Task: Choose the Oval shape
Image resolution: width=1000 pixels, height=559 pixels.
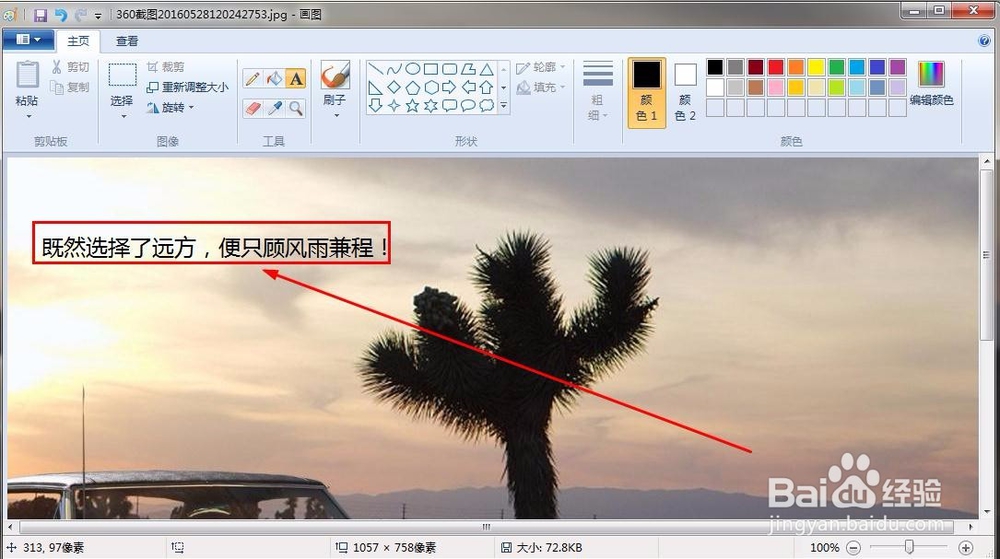Action: point(413,69)
